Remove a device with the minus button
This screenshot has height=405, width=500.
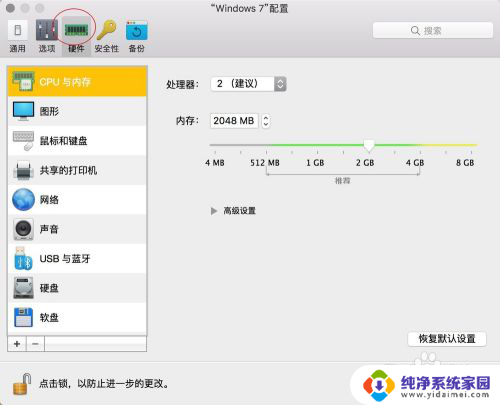tap(35, 344)
